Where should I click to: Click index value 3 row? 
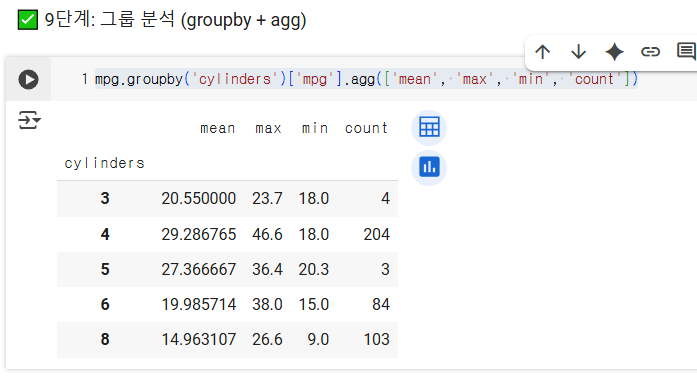(x=105, y=199)
